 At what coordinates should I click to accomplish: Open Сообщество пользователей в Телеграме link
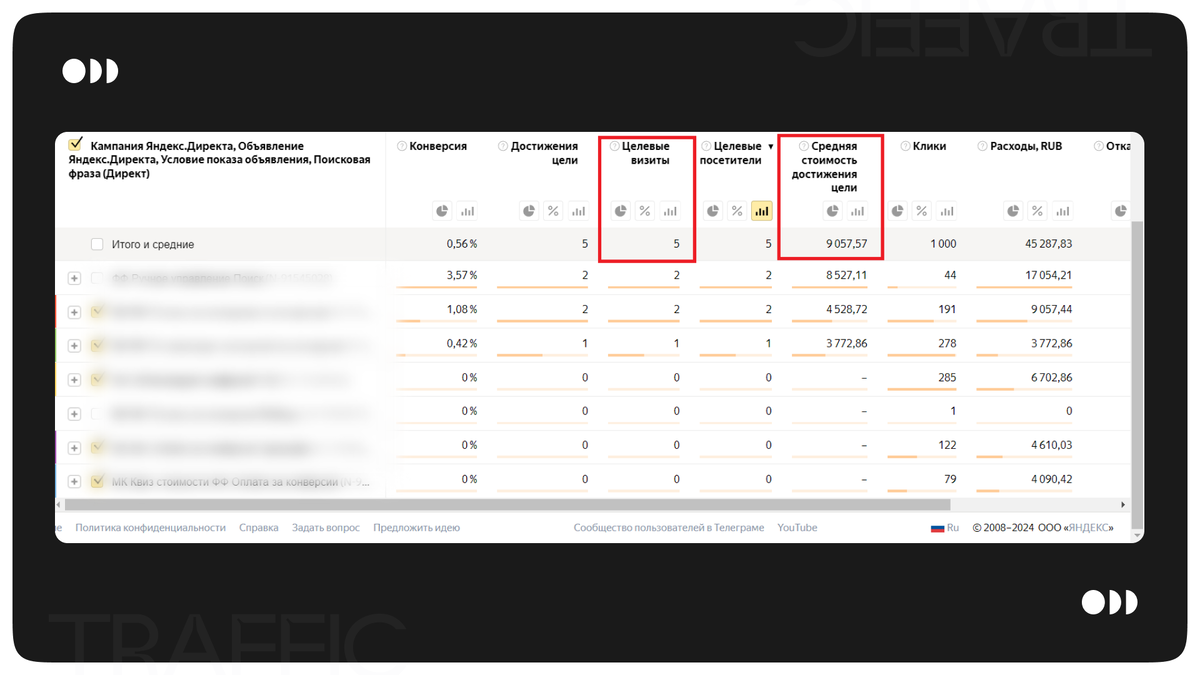pyautogui.click(x=669, y=527)
